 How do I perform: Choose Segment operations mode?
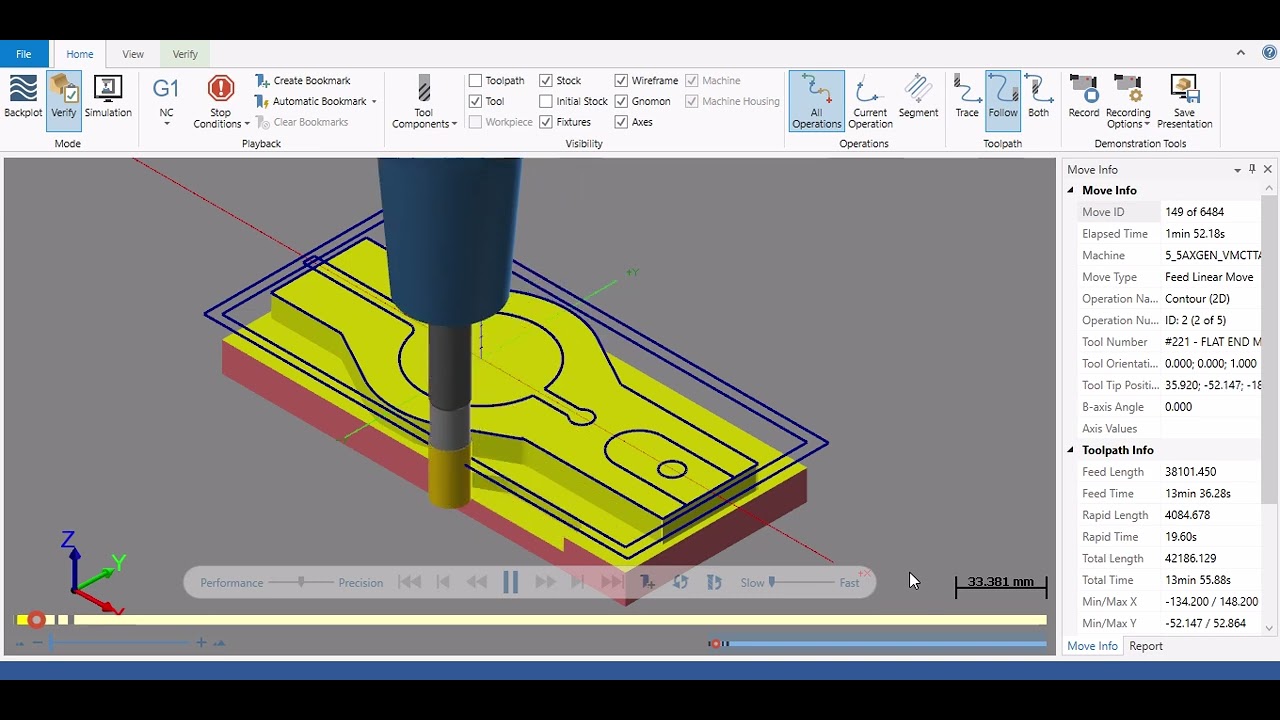click(x=918, y=98)
